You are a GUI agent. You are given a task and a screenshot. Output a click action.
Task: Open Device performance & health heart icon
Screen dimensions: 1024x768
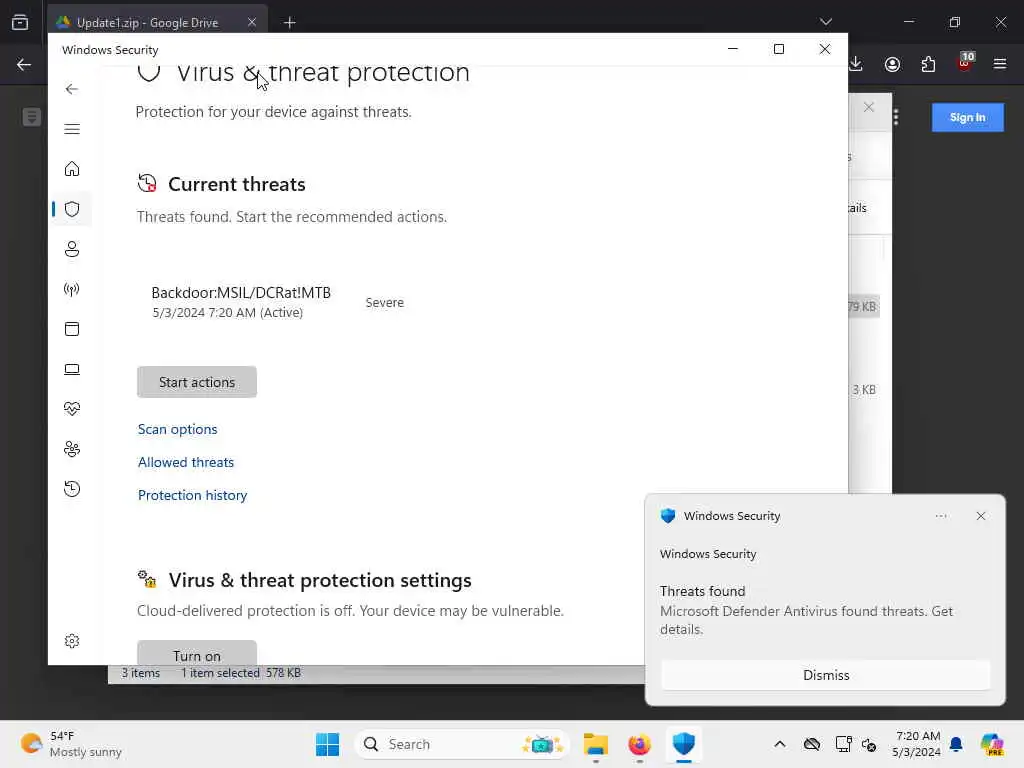tap(72, 409)
